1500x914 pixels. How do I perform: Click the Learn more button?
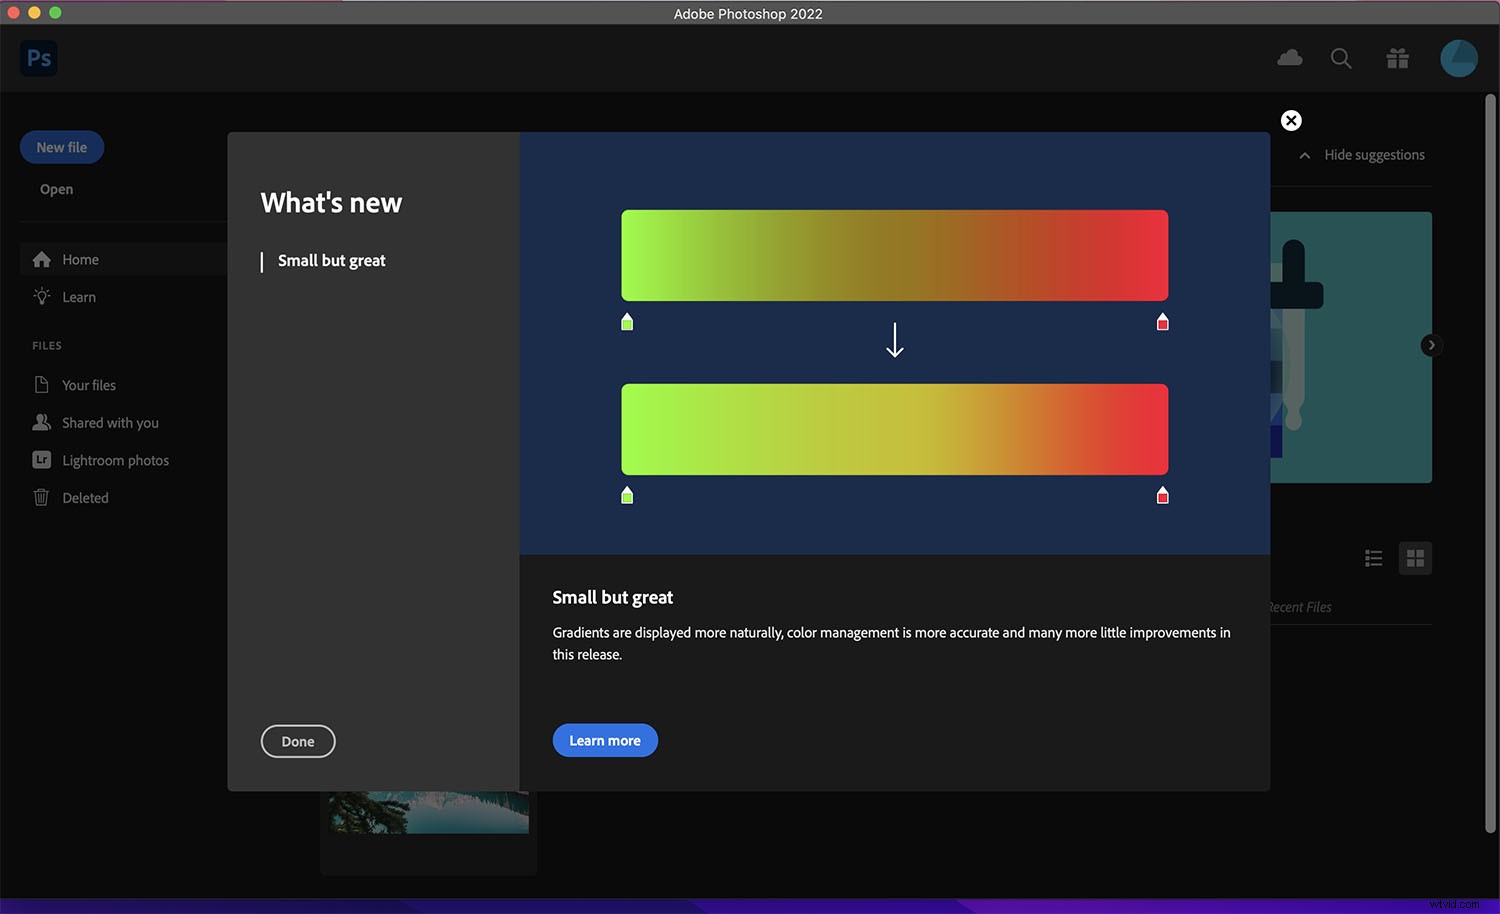605,741
